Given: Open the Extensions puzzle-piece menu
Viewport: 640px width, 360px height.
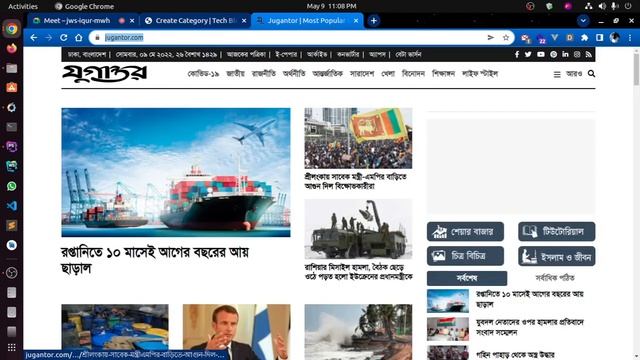Looking at the screenshot, I should click(584, 38).
